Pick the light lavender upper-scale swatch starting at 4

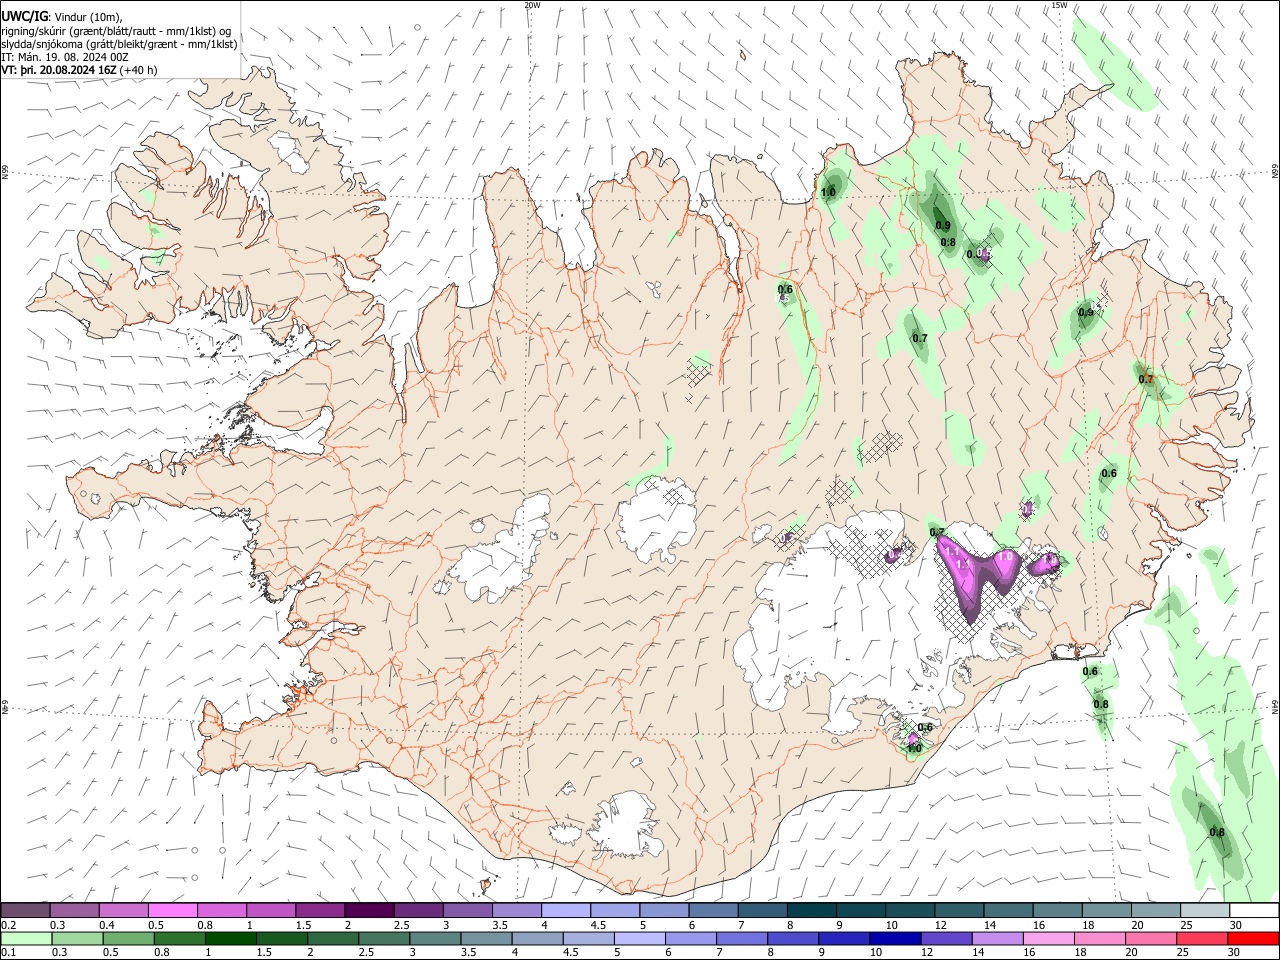[x=565, y=910]
